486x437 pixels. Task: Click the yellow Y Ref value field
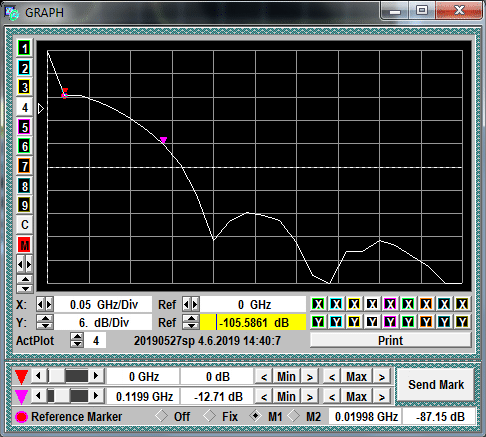click(x=253, y=322)
